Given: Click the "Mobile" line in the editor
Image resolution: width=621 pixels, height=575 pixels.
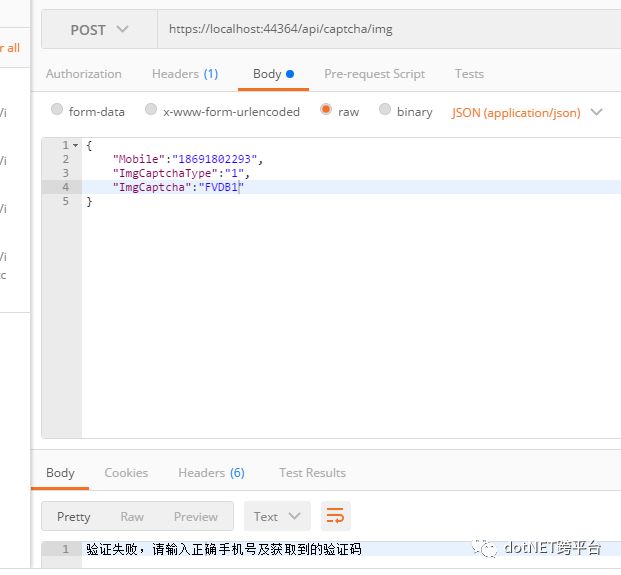Looking at the screenshot, I should coord(188,159).
